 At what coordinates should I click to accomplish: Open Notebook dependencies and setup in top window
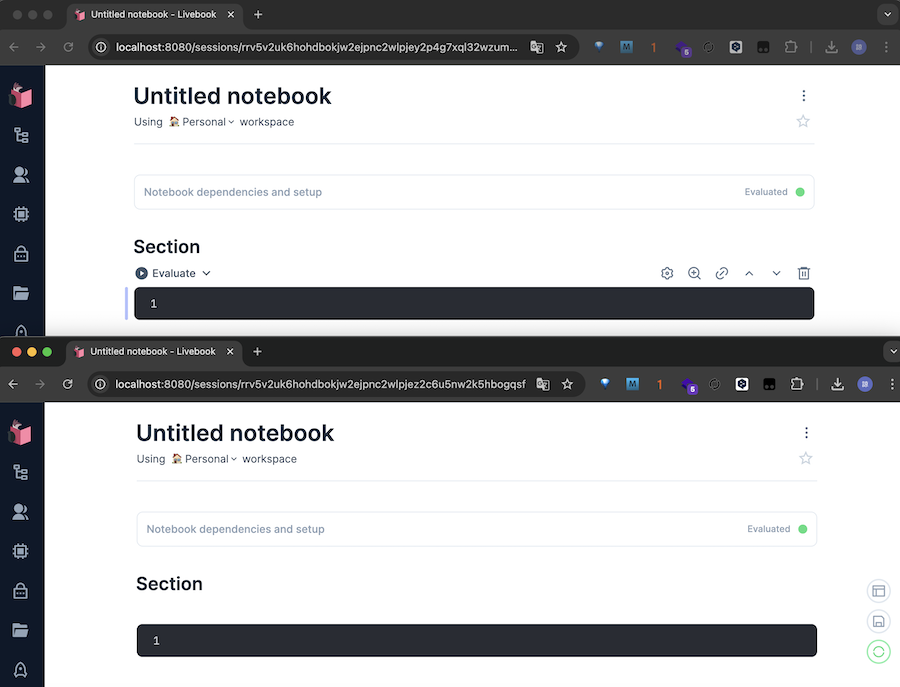[x=474, y=192]
